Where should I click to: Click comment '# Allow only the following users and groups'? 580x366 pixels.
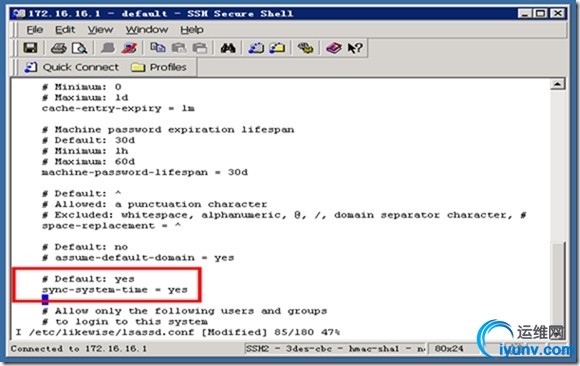pos(185,311)
